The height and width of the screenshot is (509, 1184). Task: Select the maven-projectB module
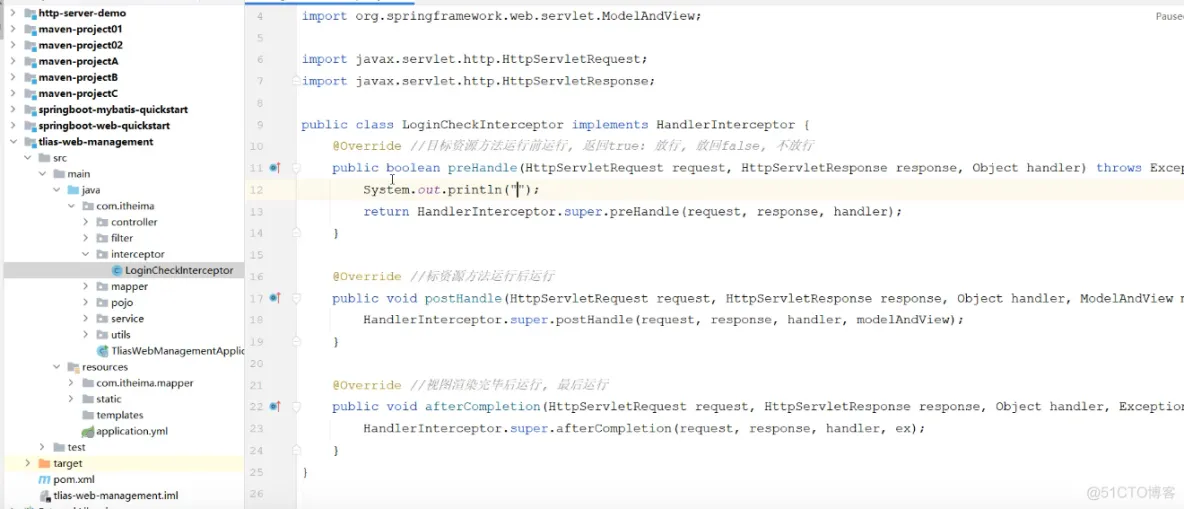[x=71, y=77]
